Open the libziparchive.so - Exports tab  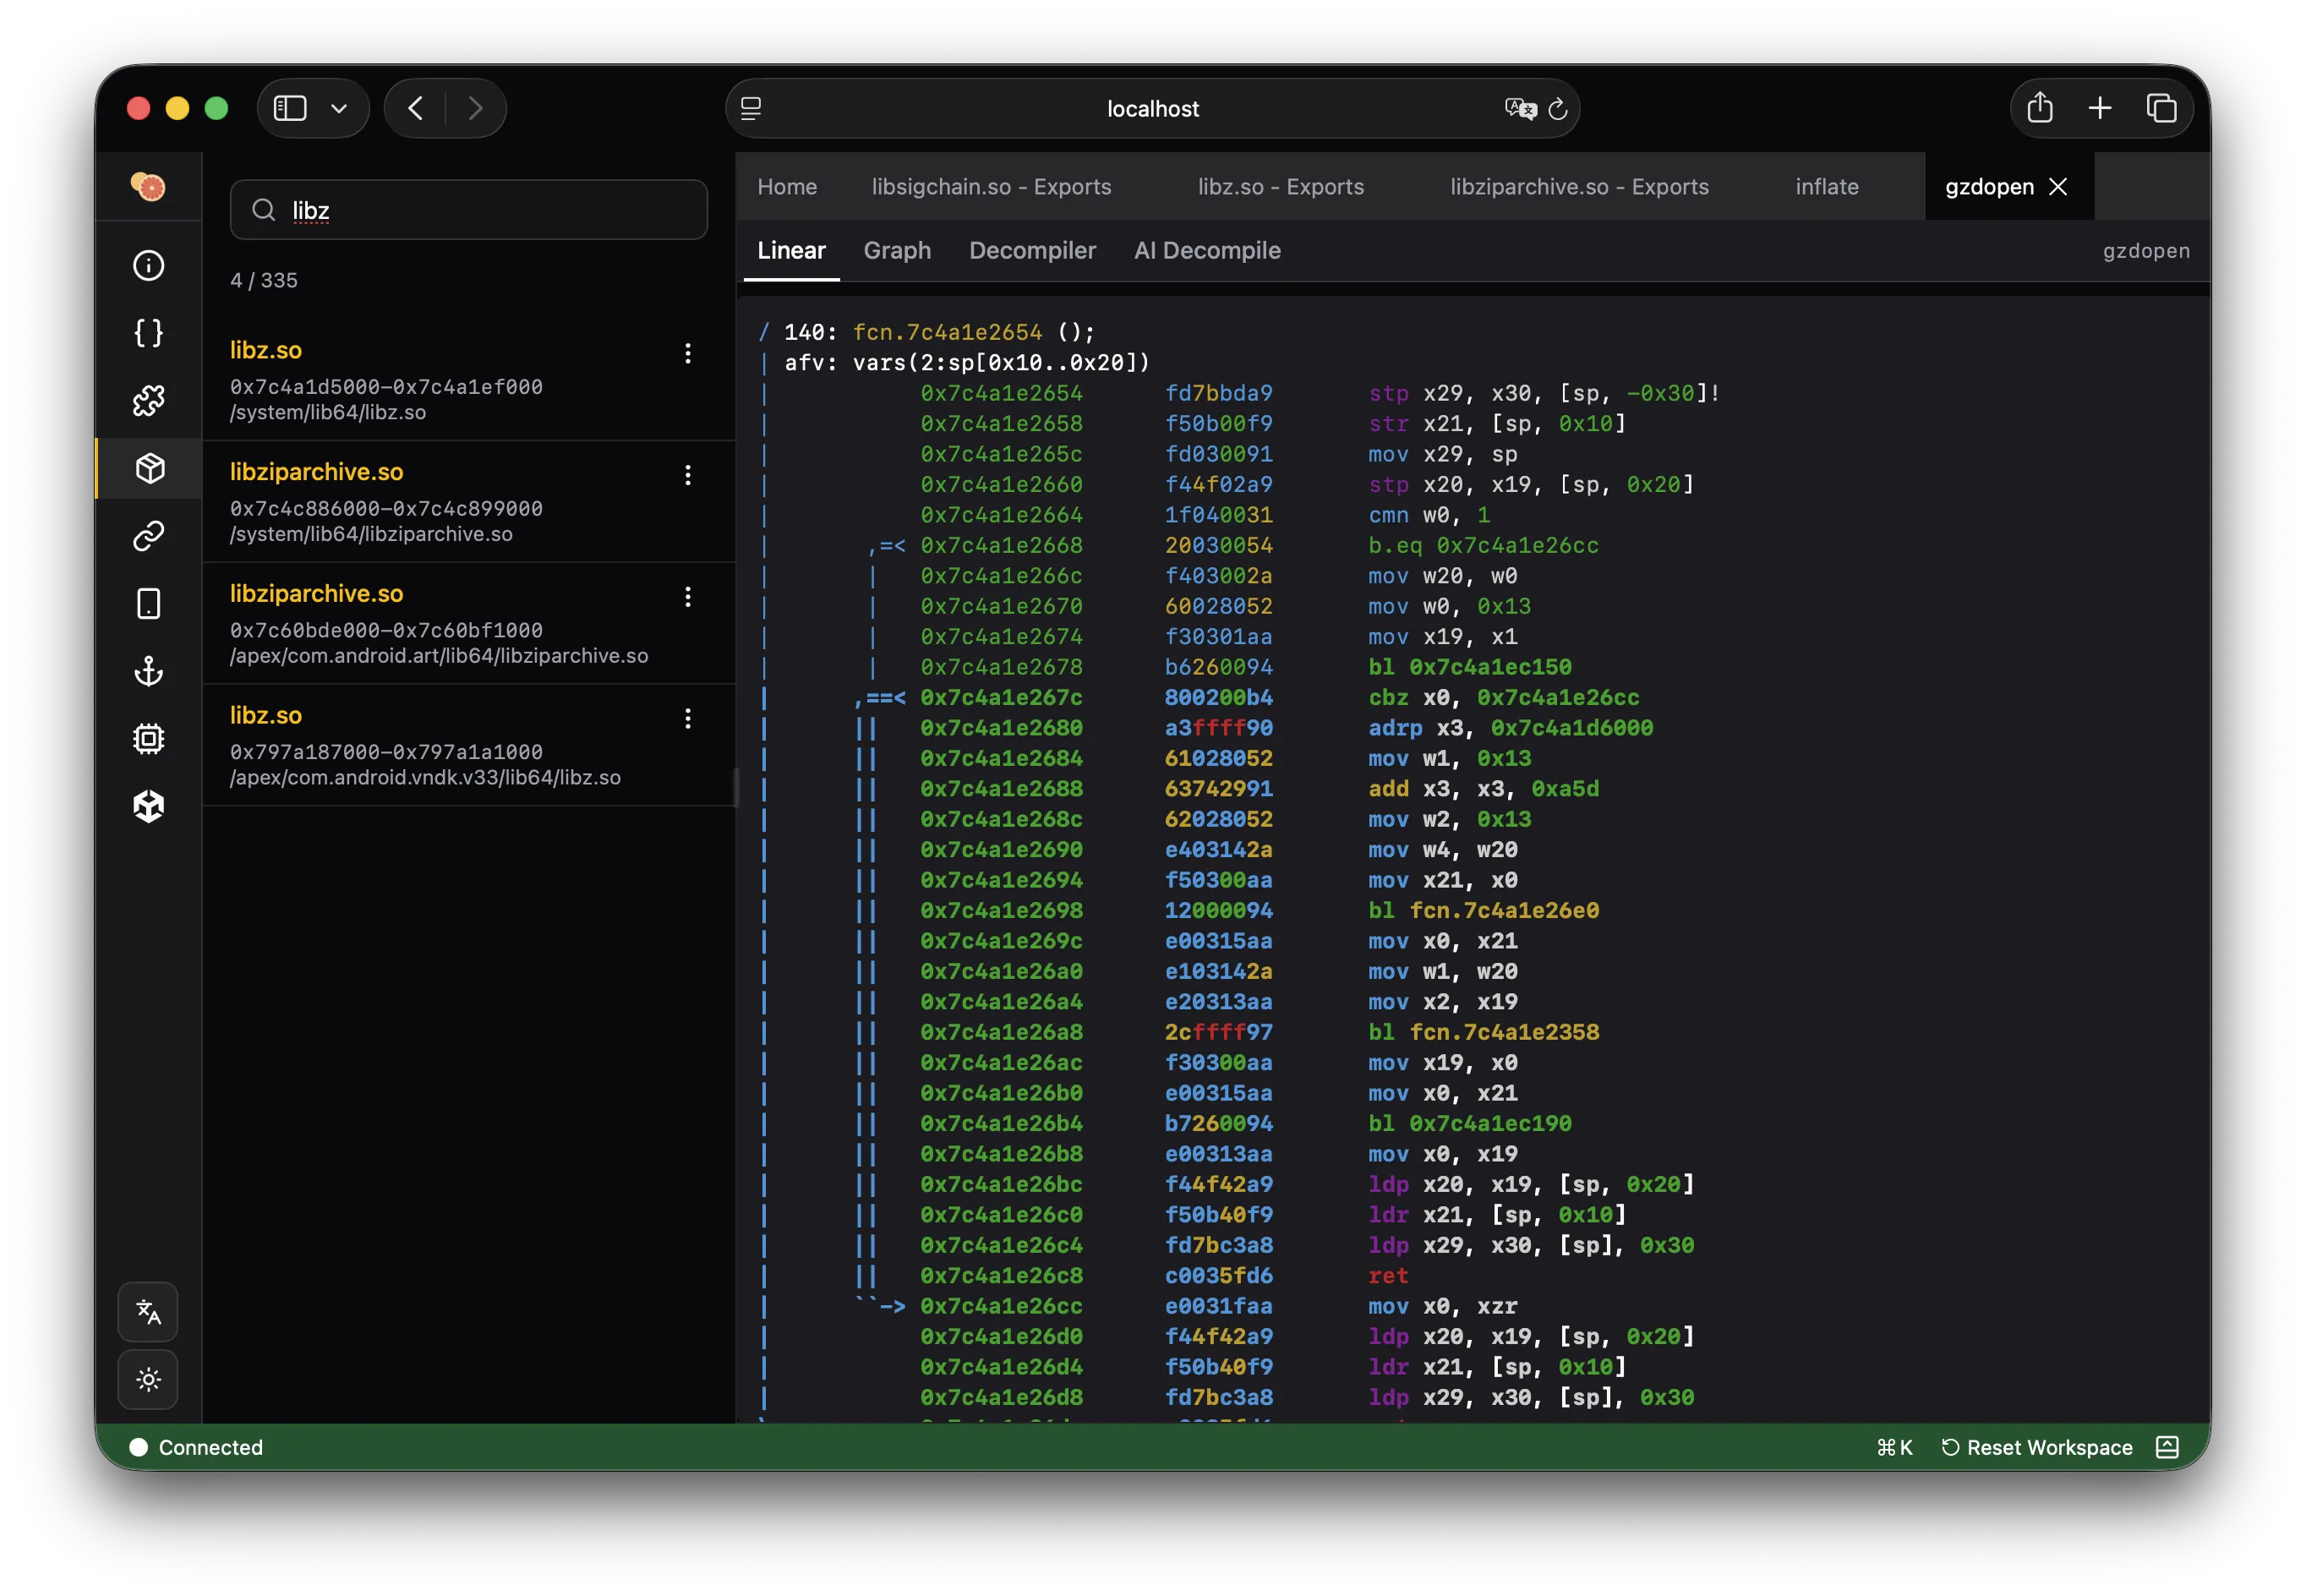[x=1579, y=187]
